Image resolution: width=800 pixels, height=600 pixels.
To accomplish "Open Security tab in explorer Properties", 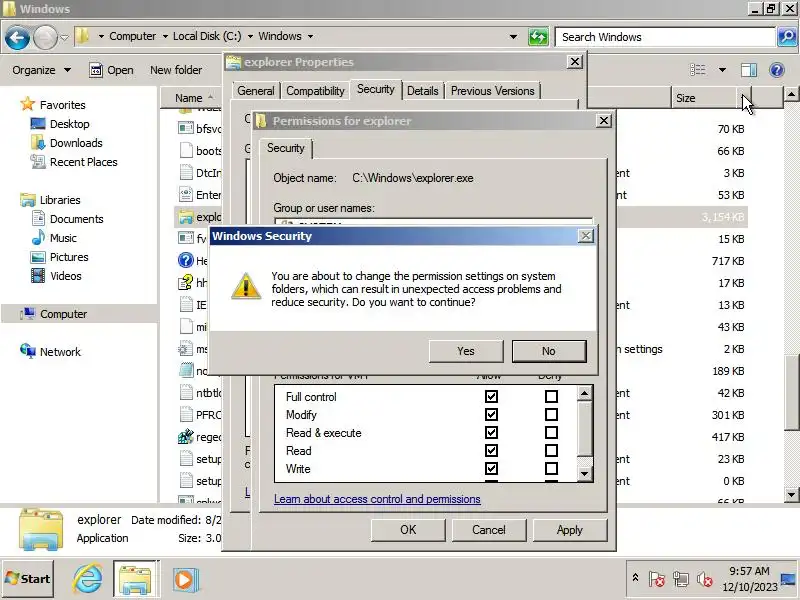I will click(376, 89).
